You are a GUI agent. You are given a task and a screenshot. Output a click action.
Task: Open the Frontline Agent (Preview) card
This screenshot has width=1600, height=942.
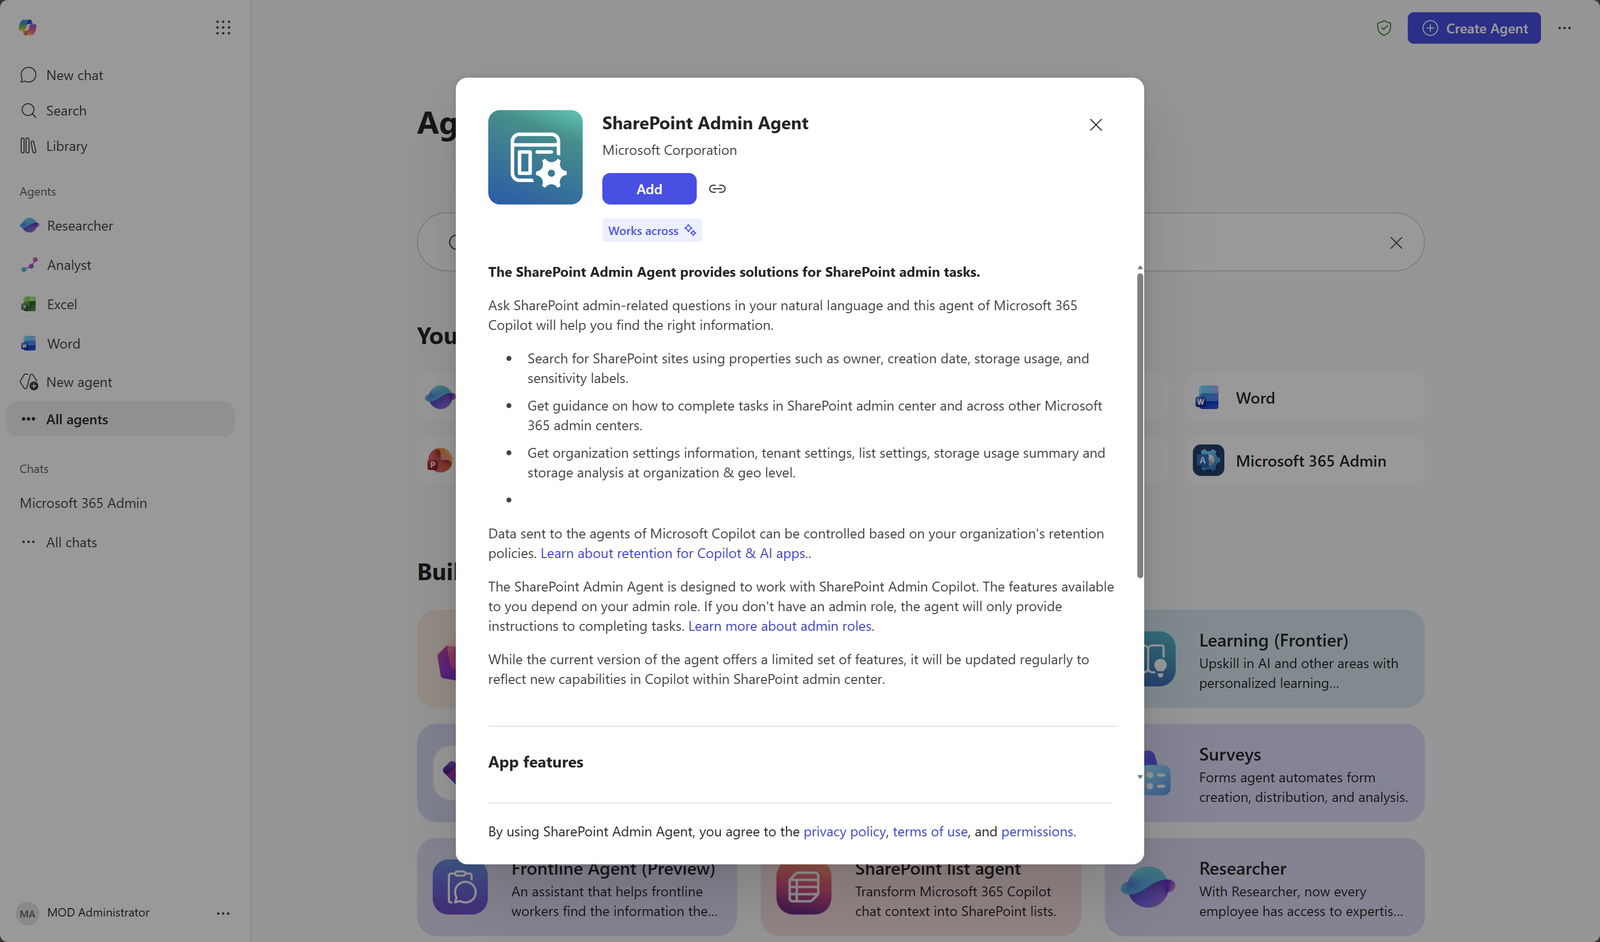577,900
